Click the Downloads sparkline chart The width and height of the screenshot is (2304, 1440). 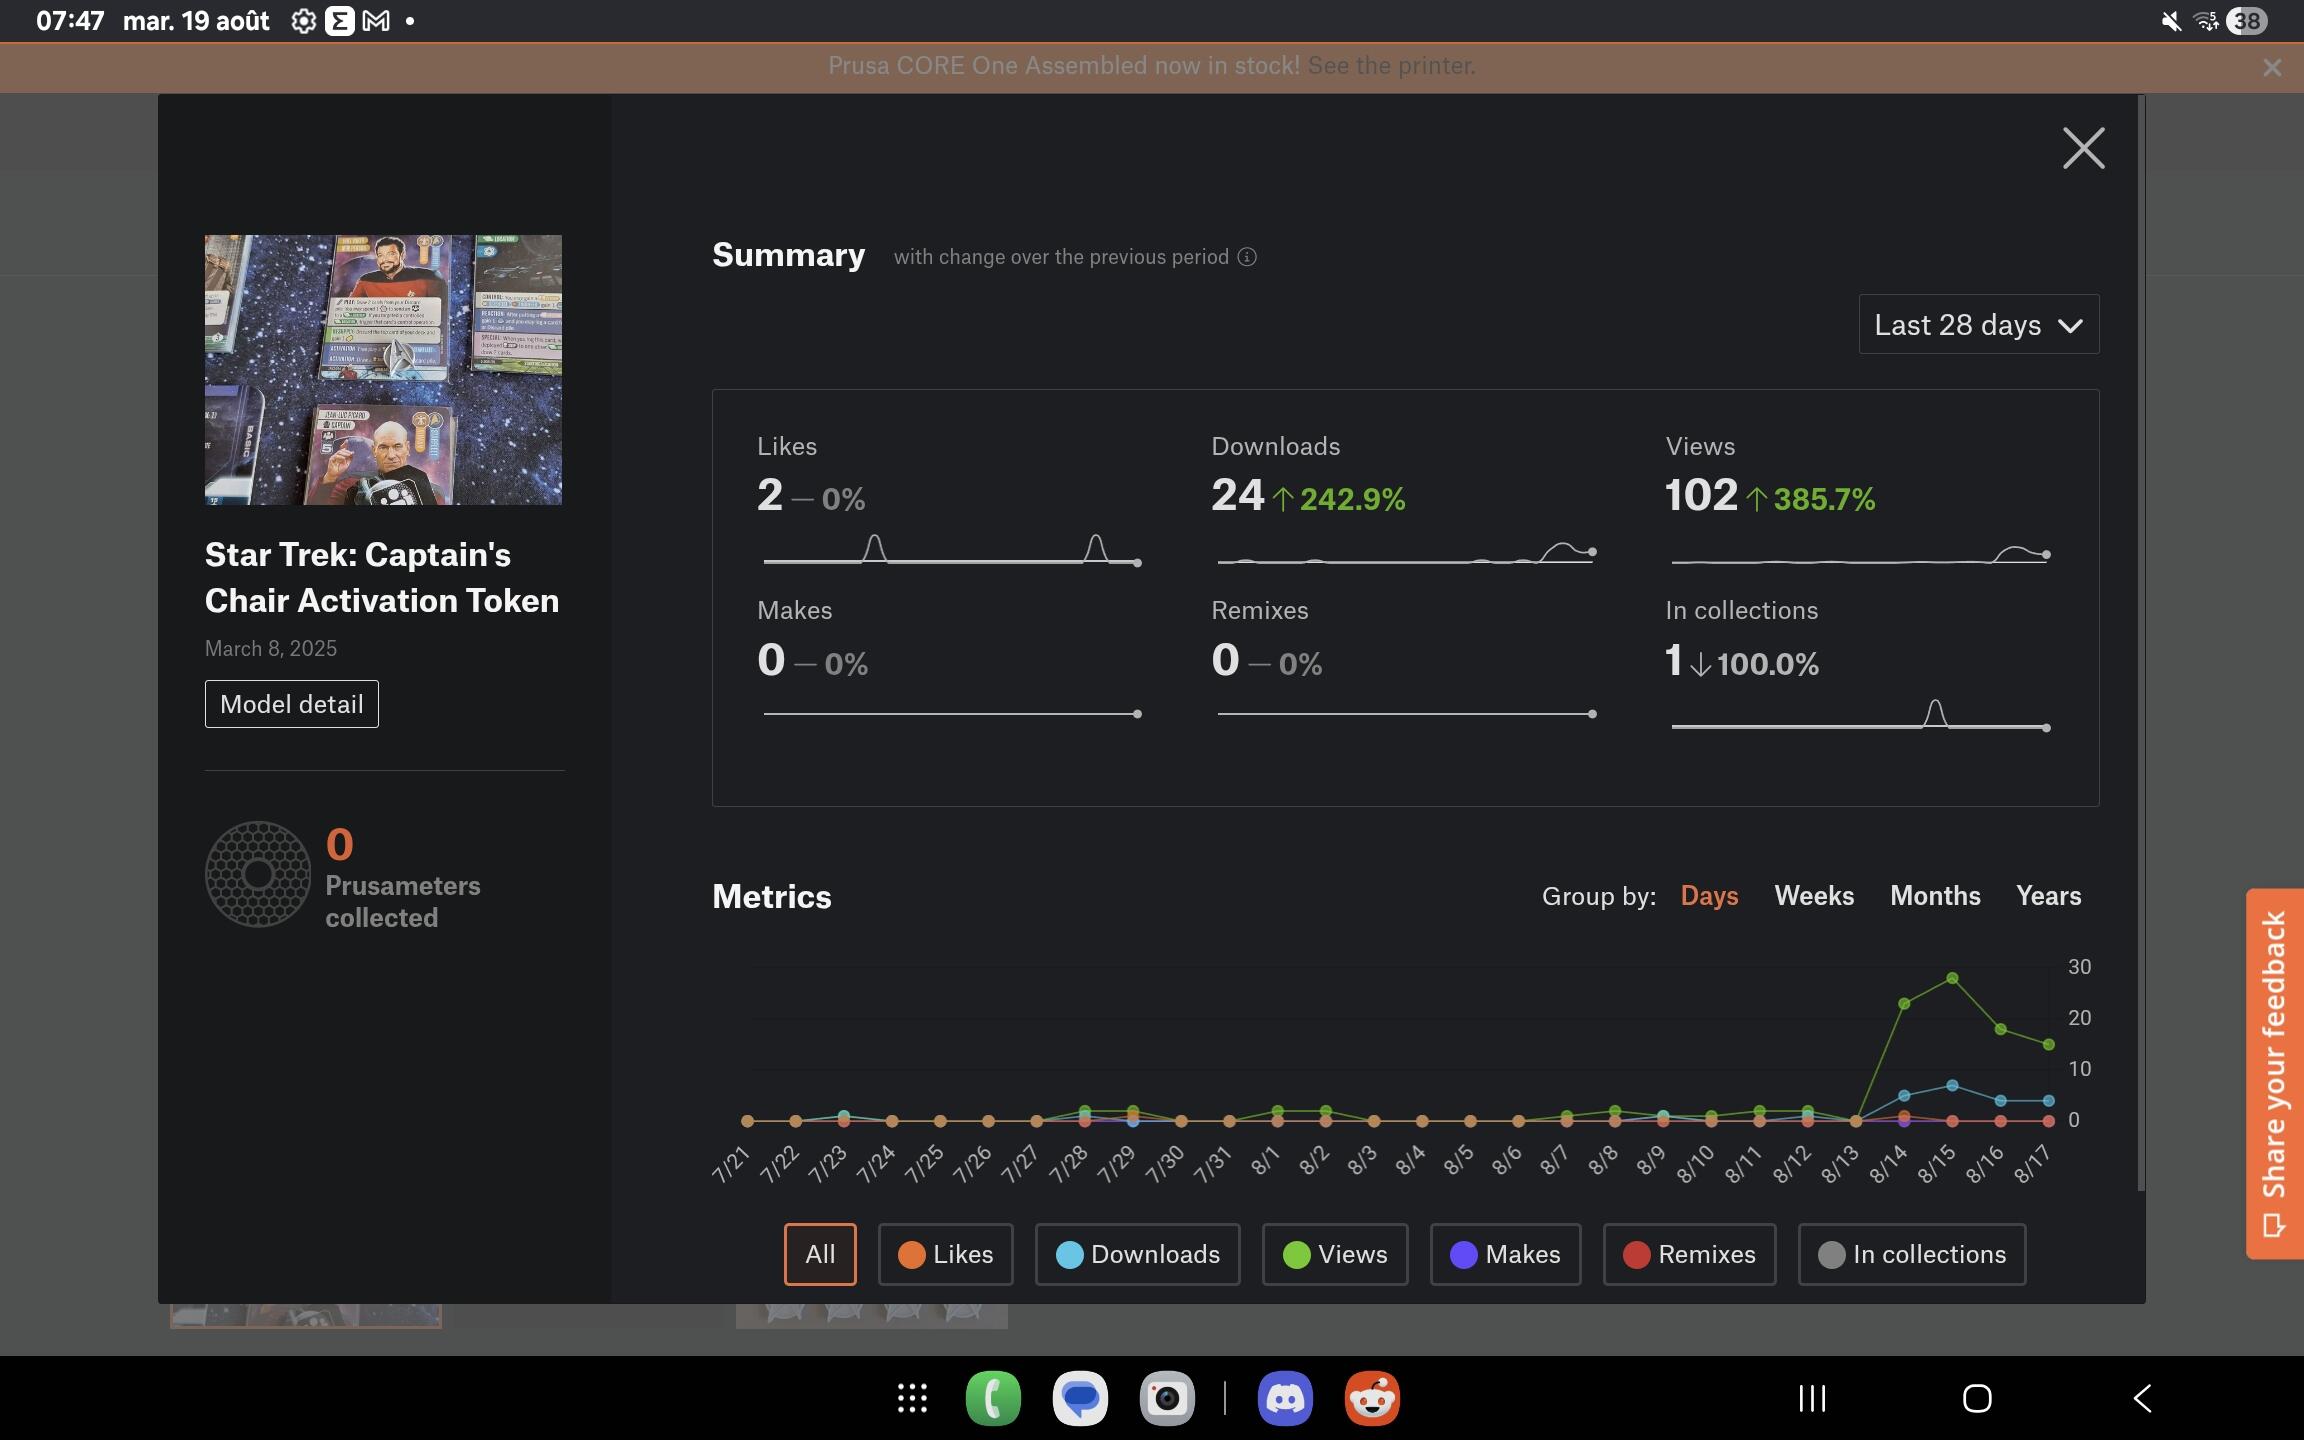(x=1406, y=553)
